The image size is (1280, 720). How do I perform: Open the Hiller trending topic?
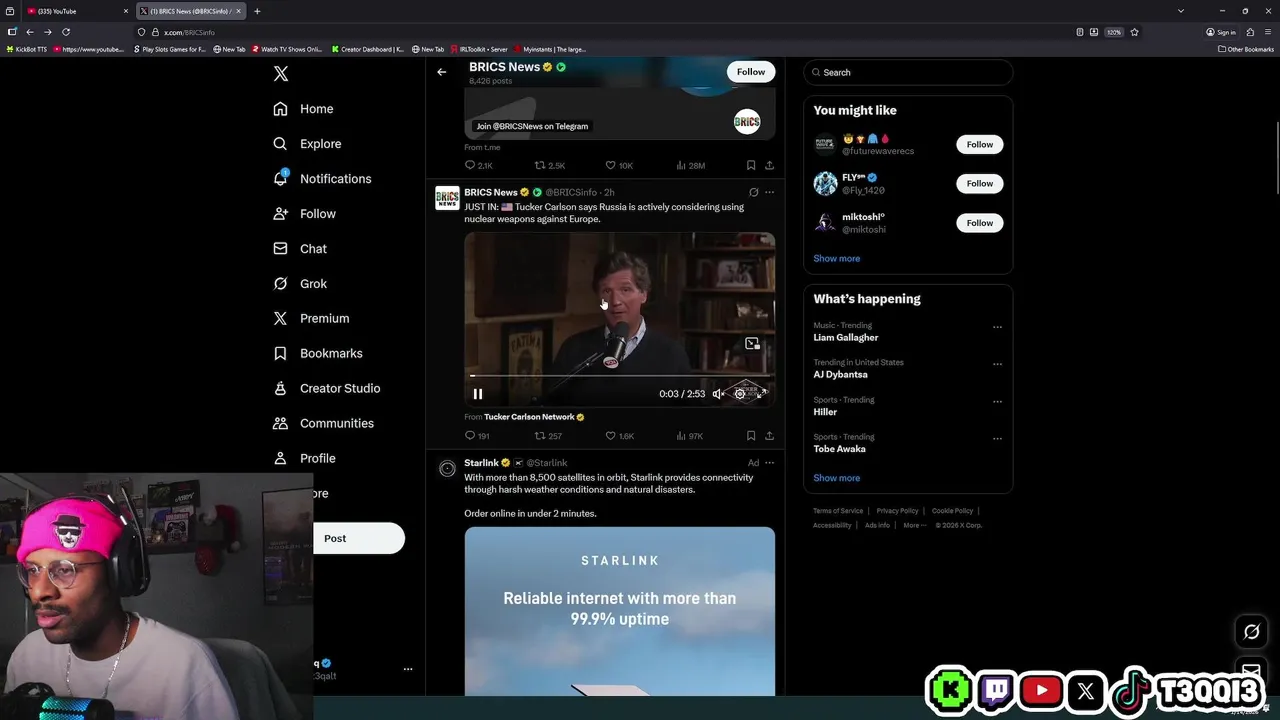[825, 412]
